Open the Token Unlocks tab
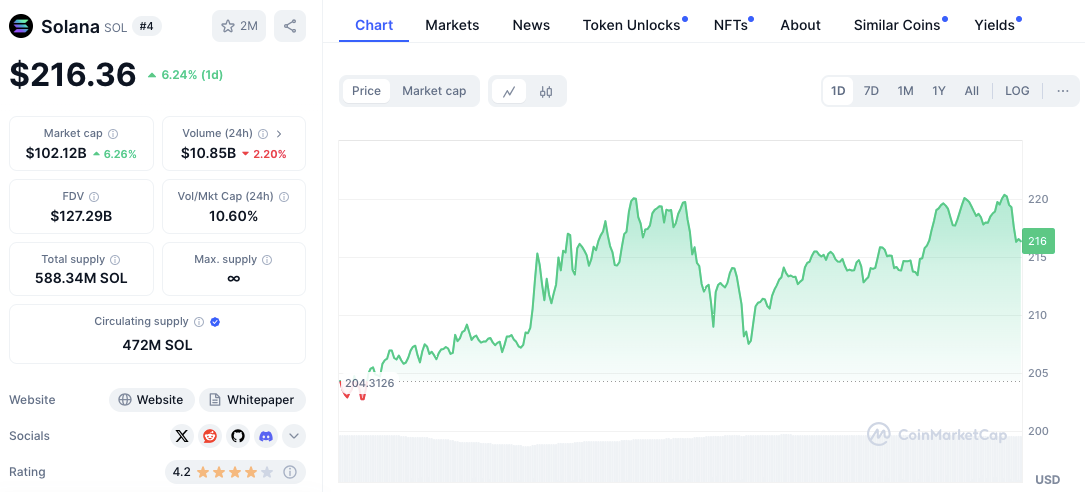 [x=631, y=25]
